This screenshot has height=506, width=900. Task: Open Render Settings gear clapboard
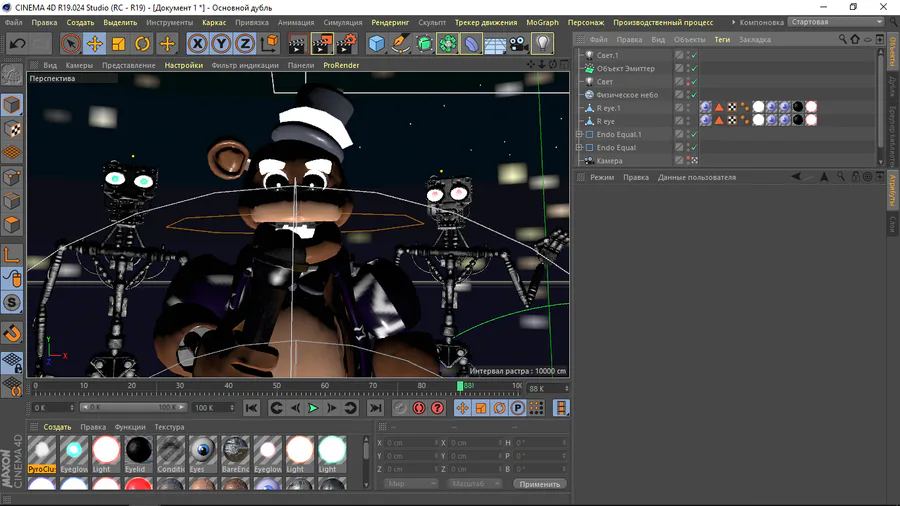(x=347, y=44)
